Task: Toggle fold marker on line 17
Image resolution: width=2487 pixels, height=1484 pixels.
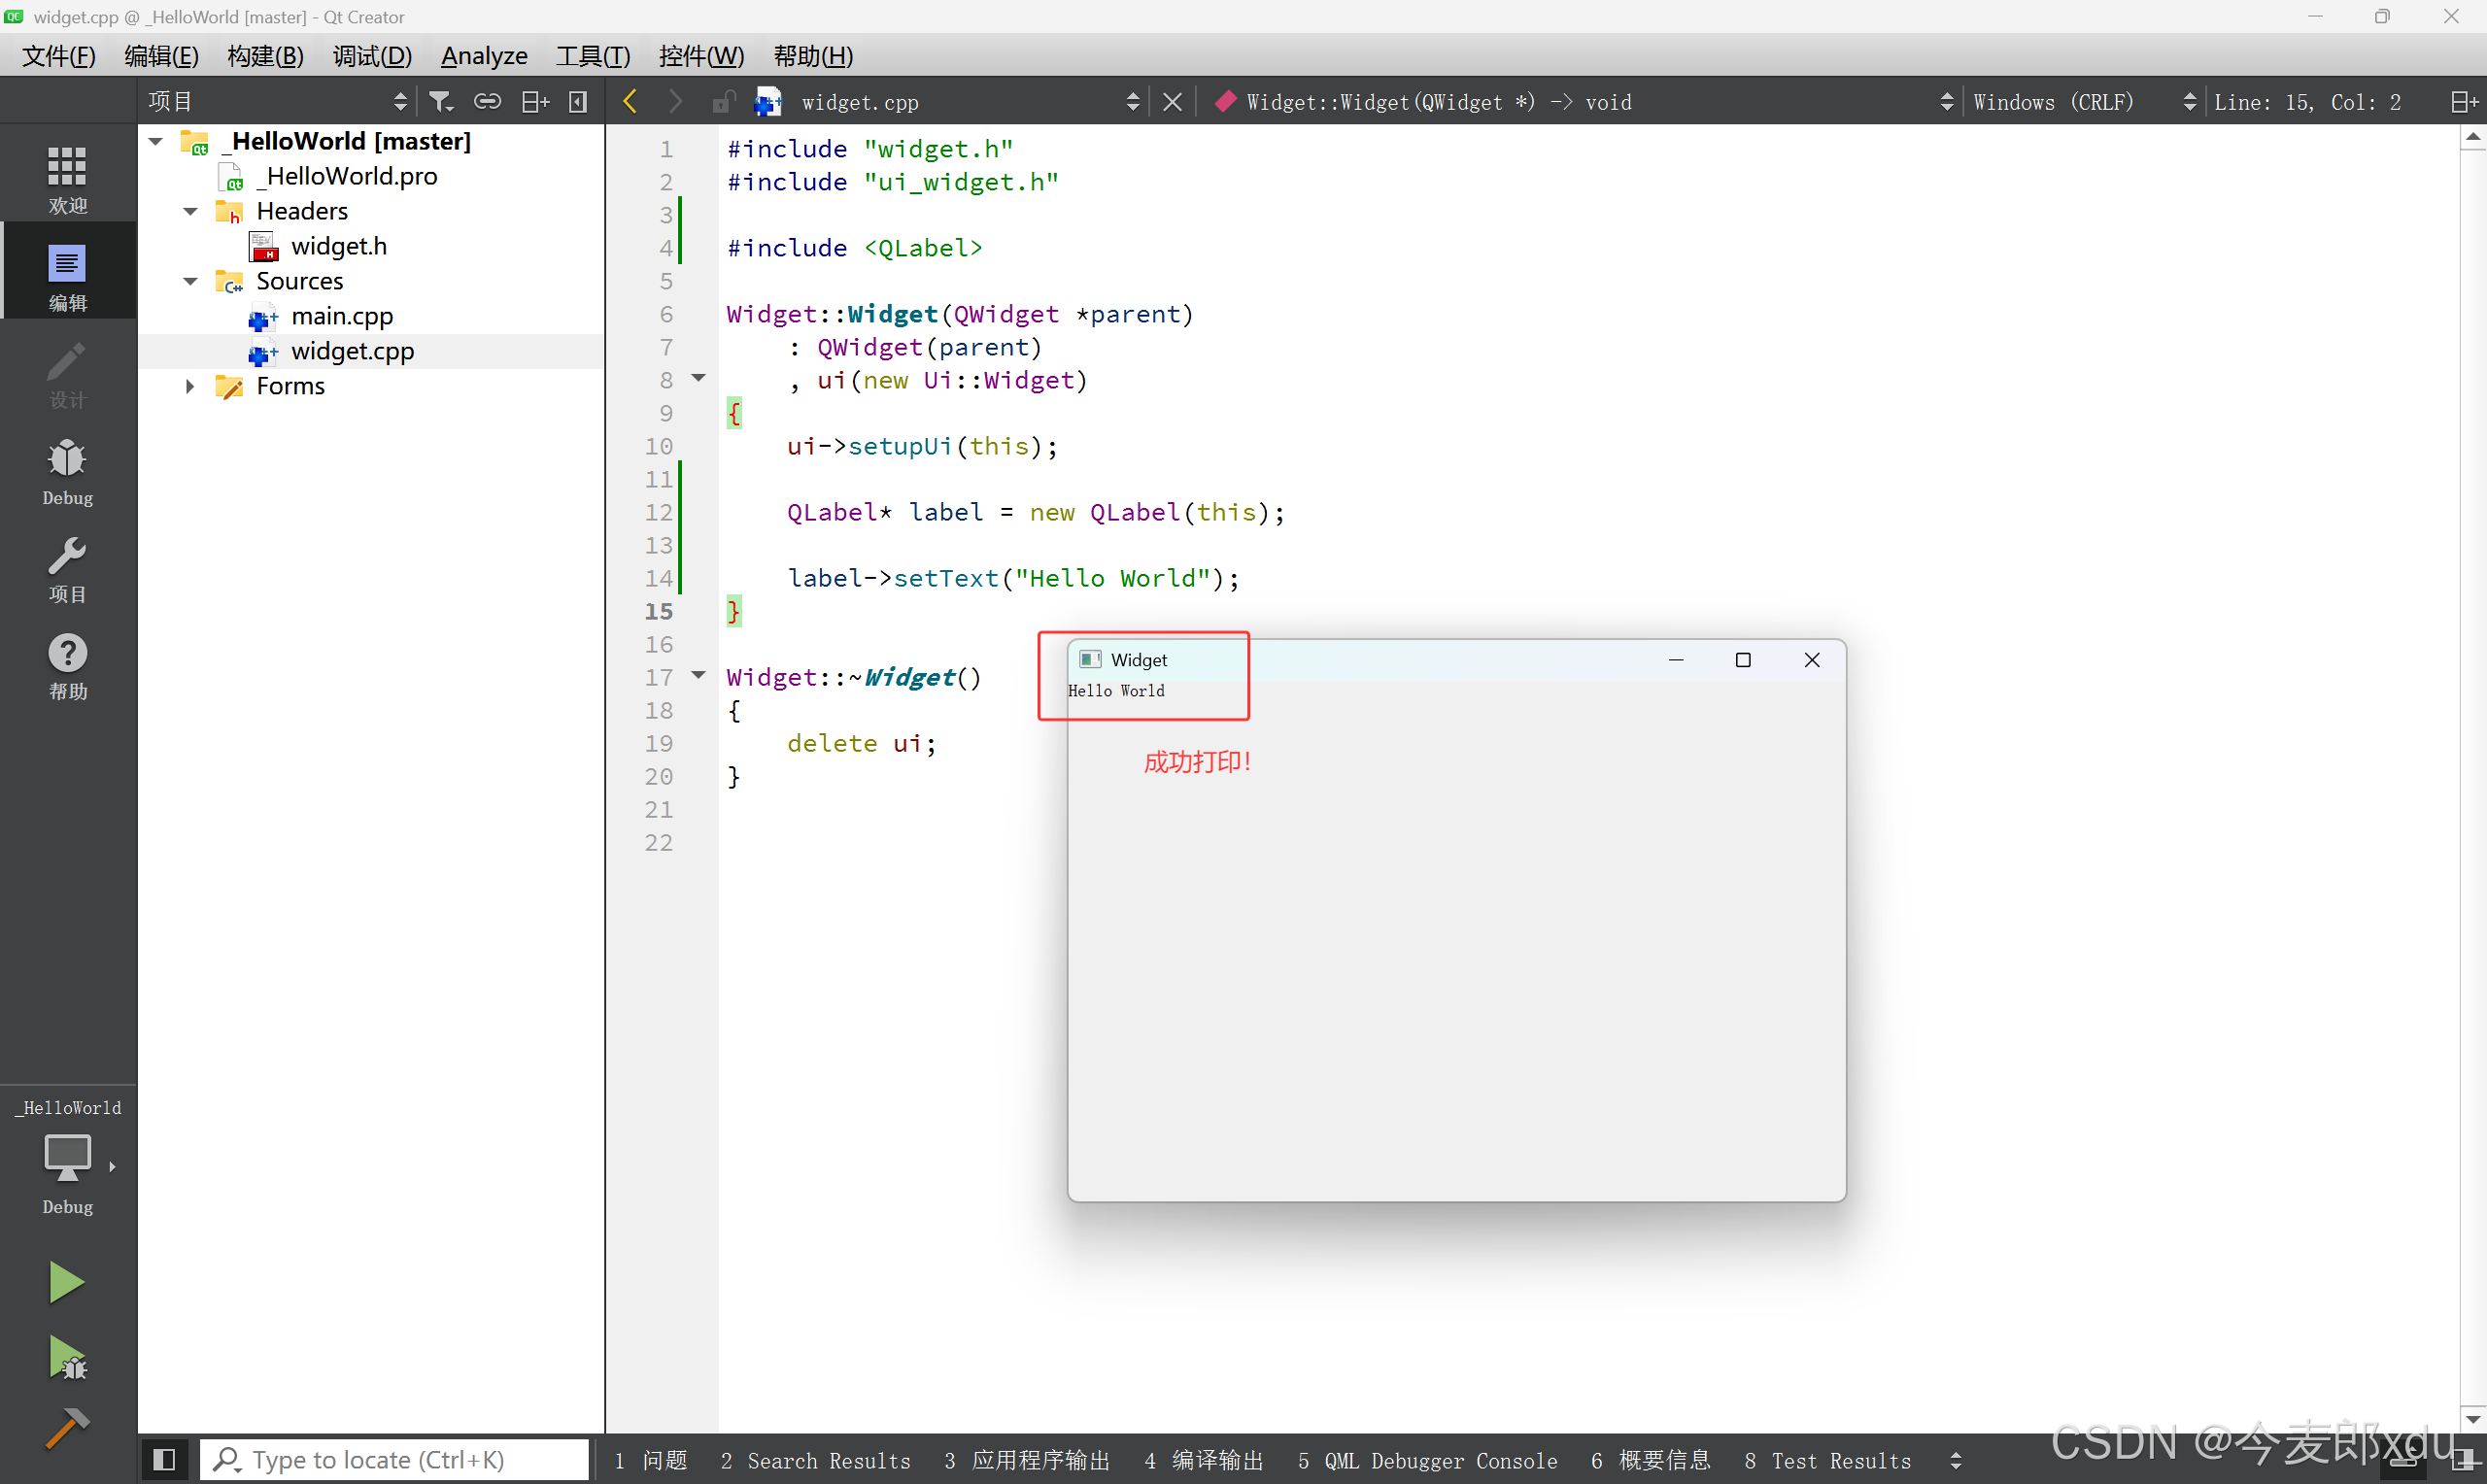Action: [x=699, y=676]
